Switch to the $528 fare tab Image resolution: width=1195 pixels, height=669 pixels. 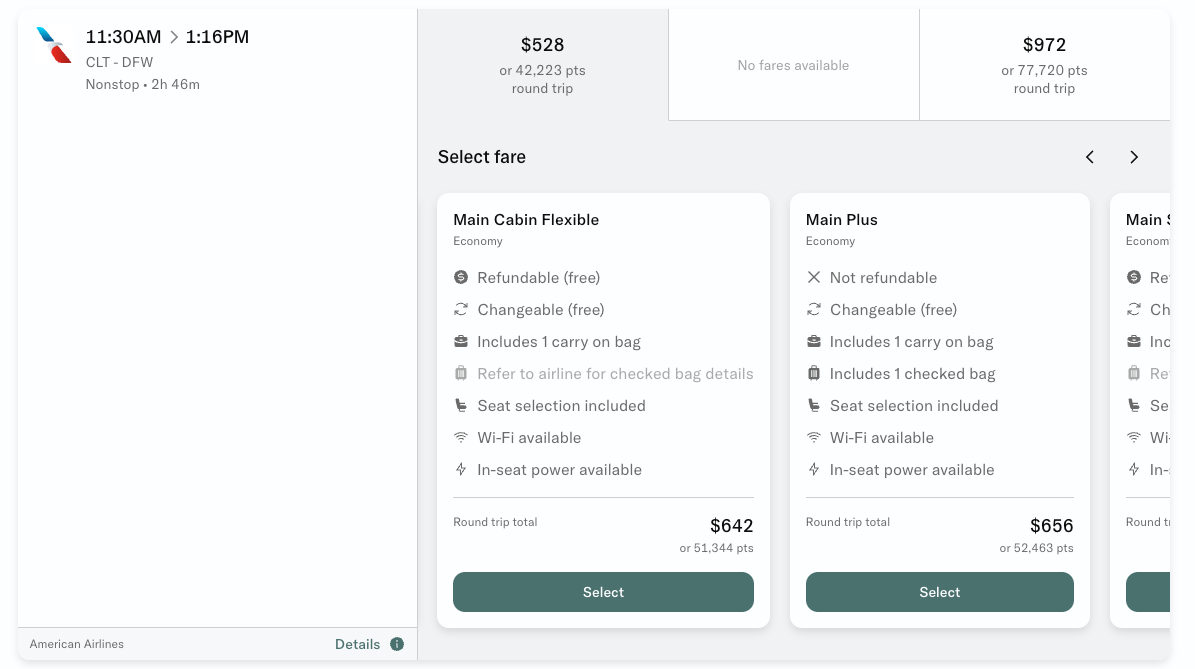(543, 64)
